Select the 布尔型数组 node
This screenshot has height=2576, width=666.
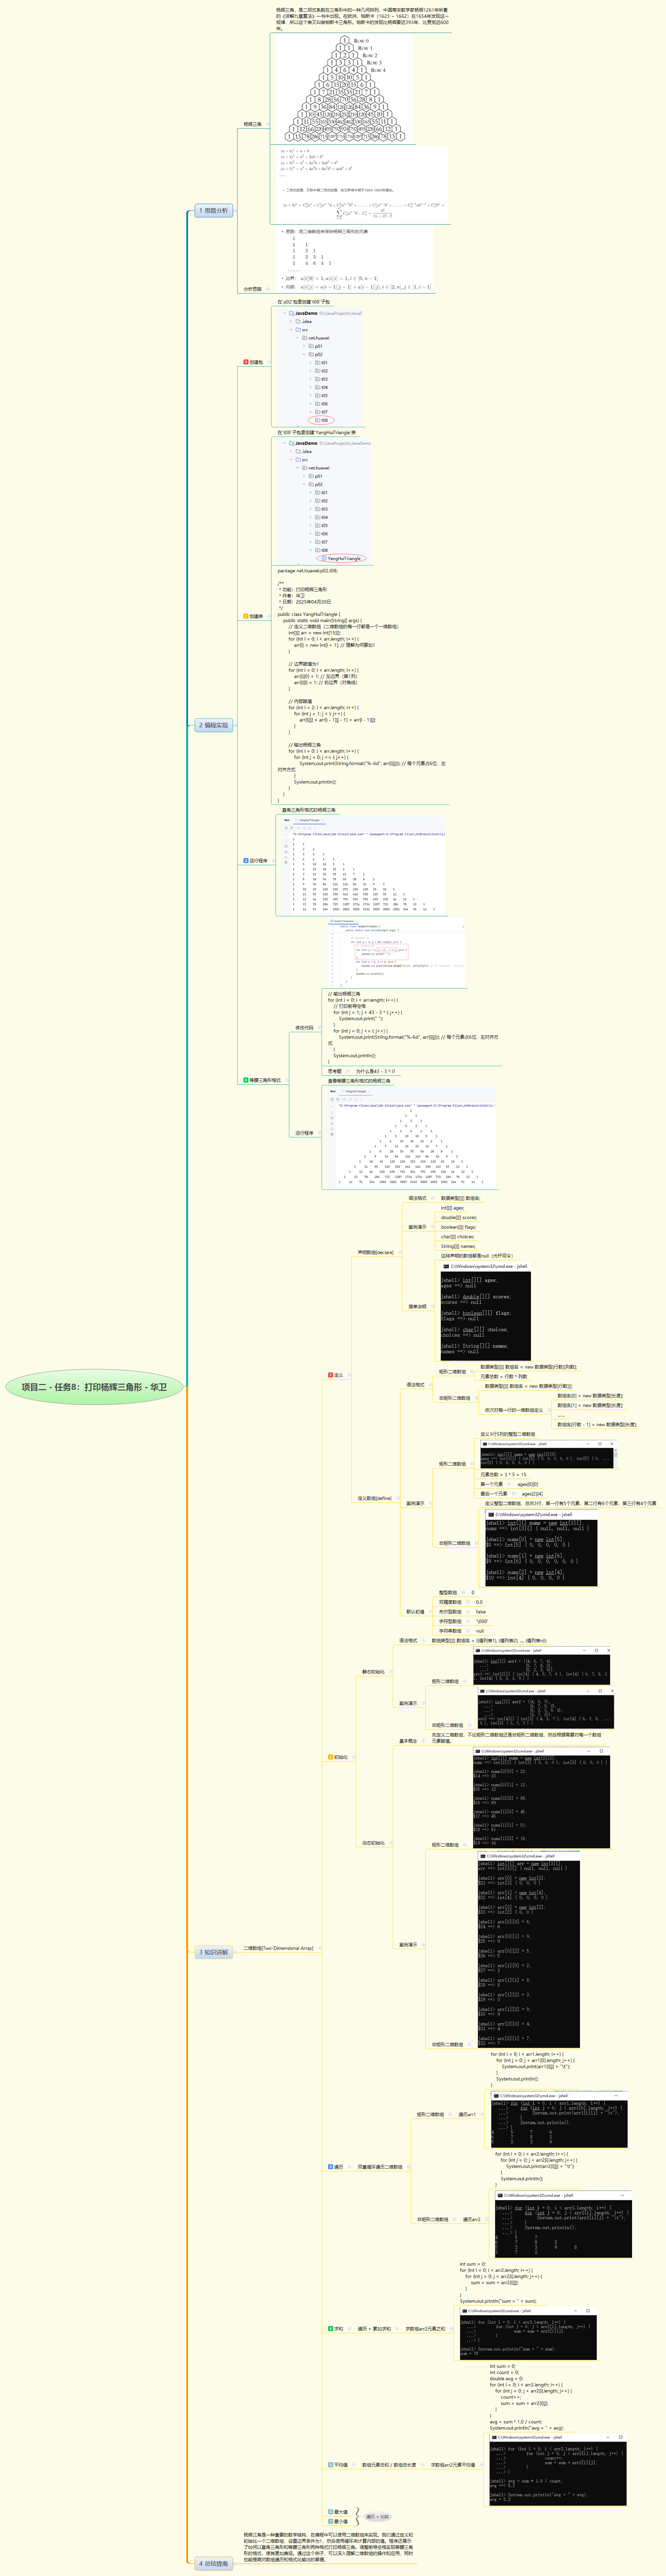coord(450,1612)
